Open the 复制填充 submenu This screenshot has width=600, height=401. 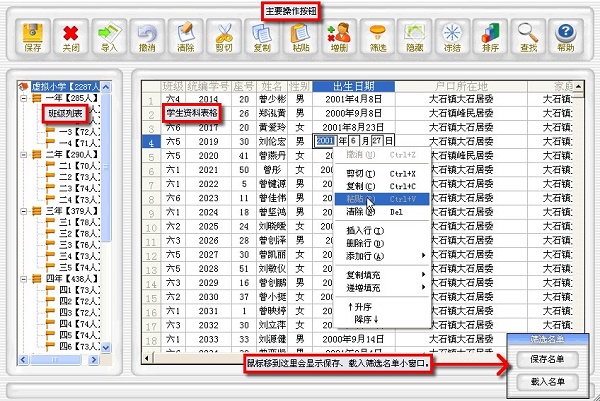pyautogui.click(x=382, y=275)
